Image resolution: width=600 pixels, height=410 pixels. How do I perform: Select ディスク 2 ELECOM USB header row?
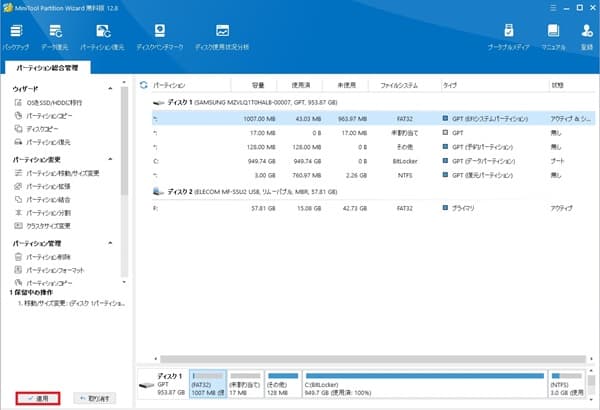pyautogui.click(x=373, y=192)
